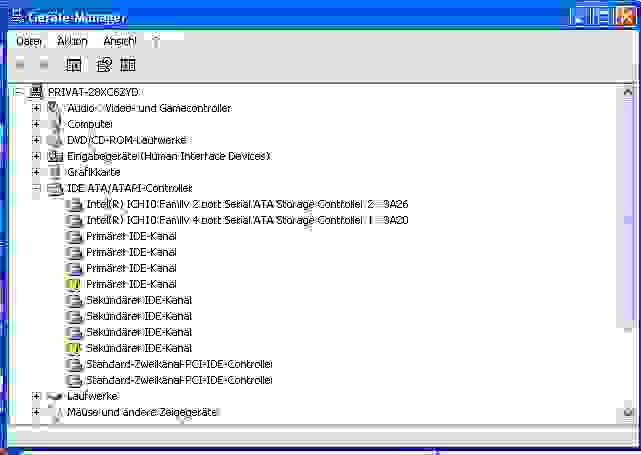The height and width of the screenshot is (455, 641).
Task: Click icon of ICH10 4 port controller 3A20
Action: [x=74, y=220]
